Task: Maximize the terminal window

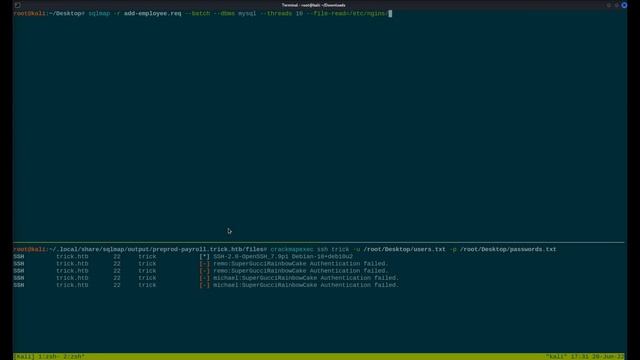Action: (616, 5)
